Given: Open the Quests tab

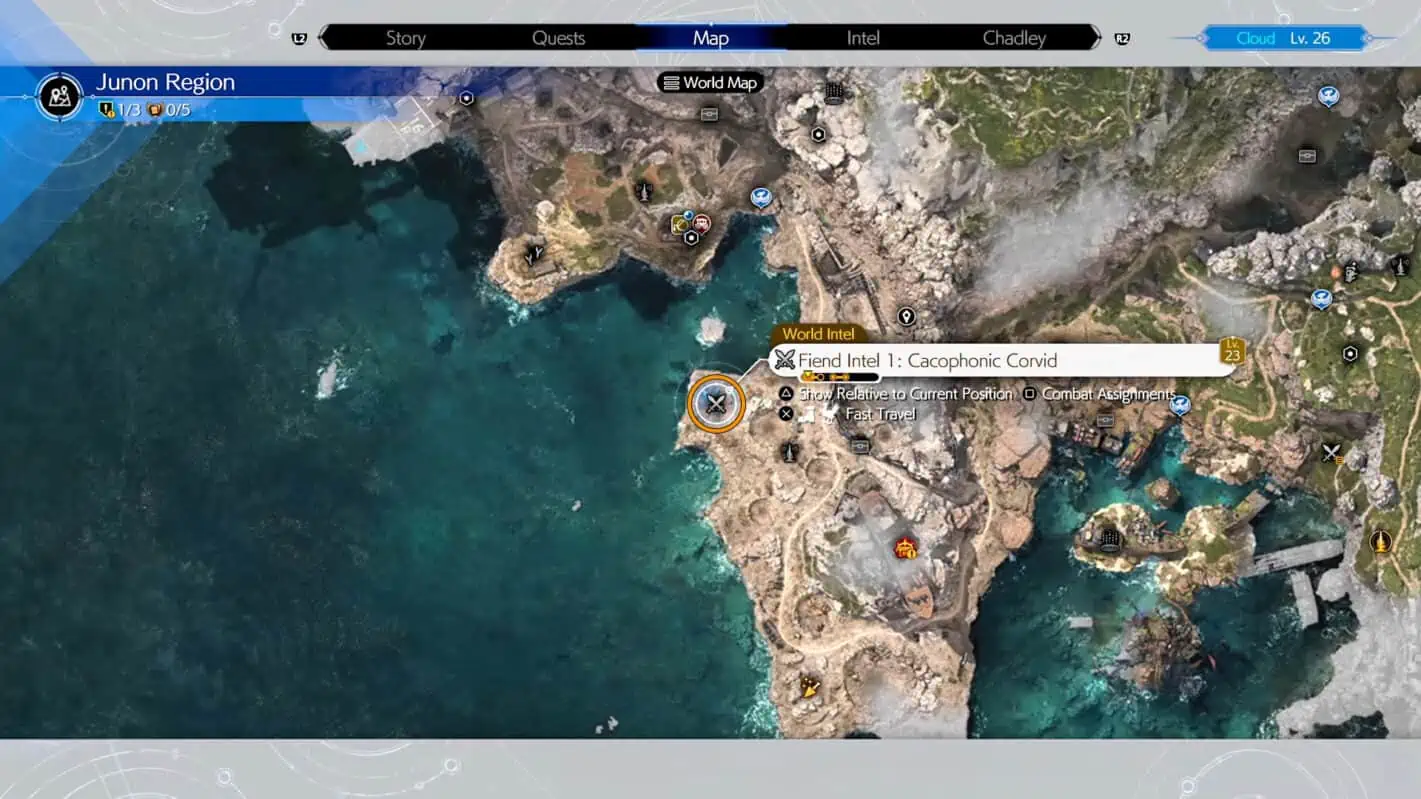Looking at the screenshot, I should point(558,38).
